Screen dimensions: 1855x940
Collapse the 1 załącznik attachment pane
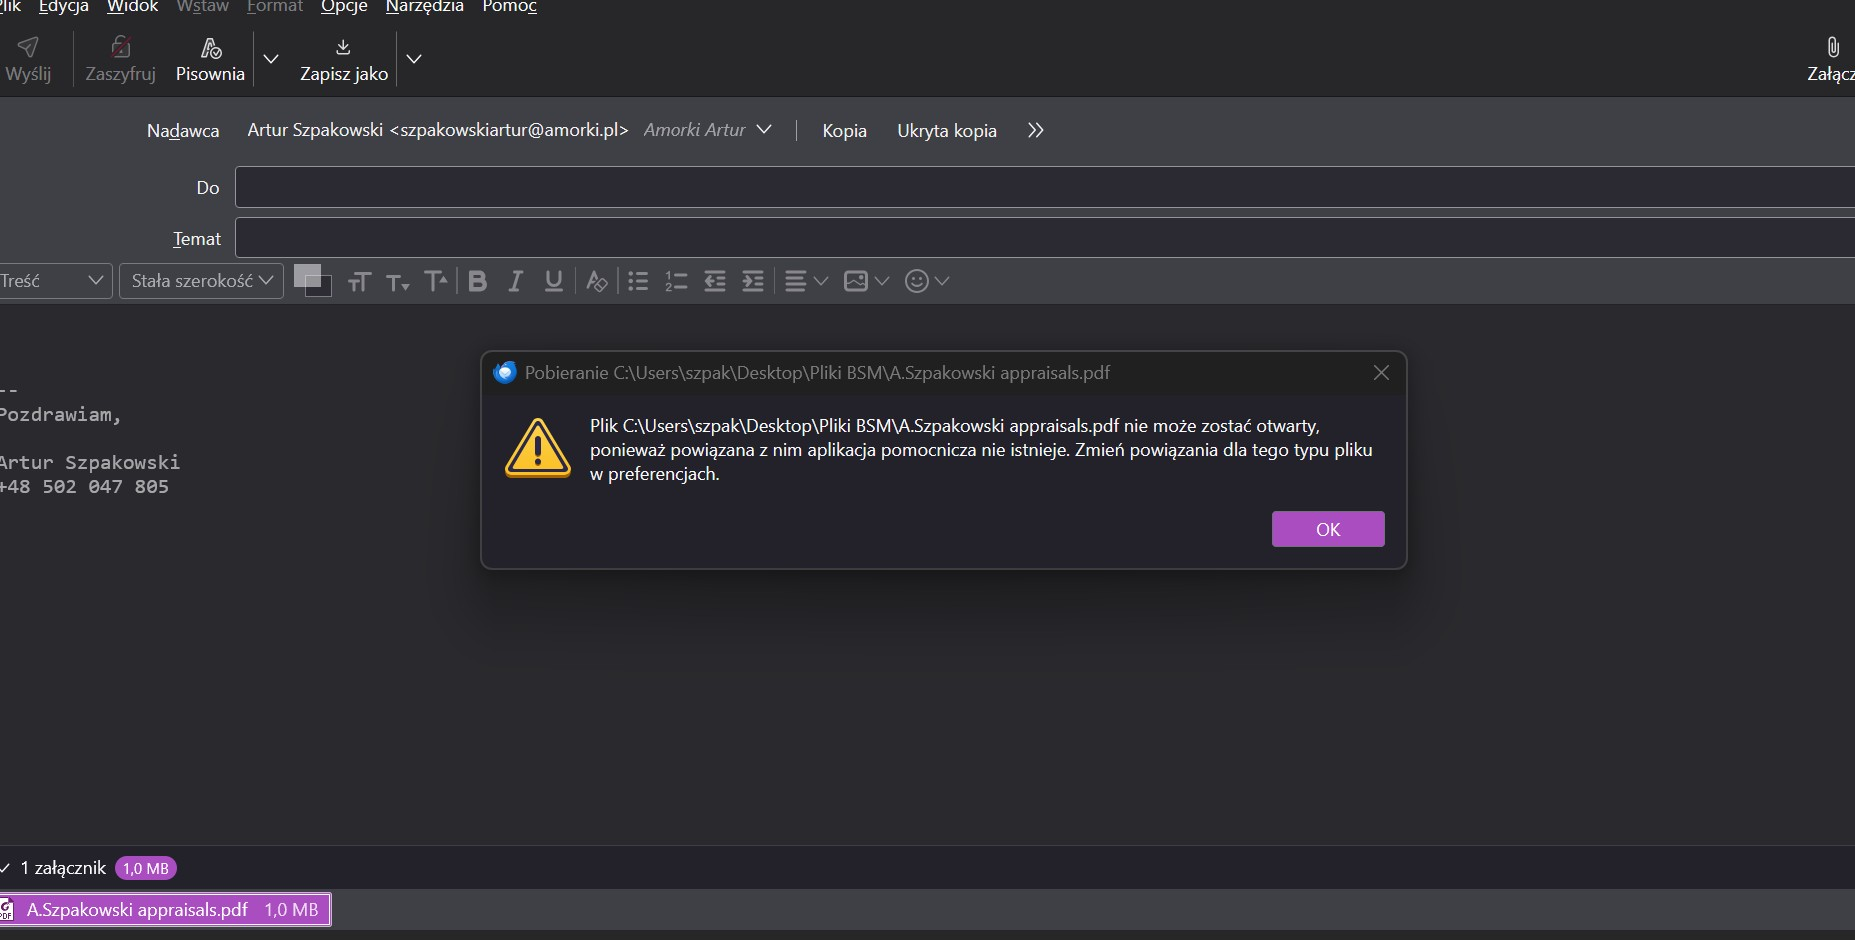[x=6, y=868]
